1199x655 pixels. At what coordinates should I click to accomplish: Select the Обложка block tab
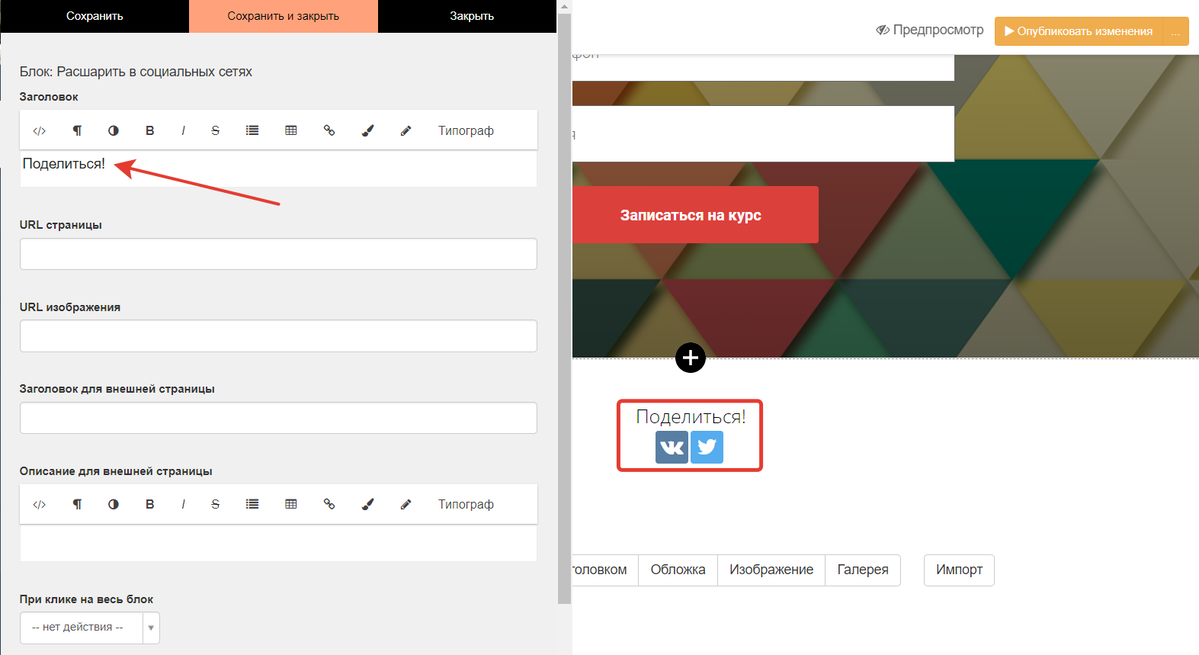[678, 570]
